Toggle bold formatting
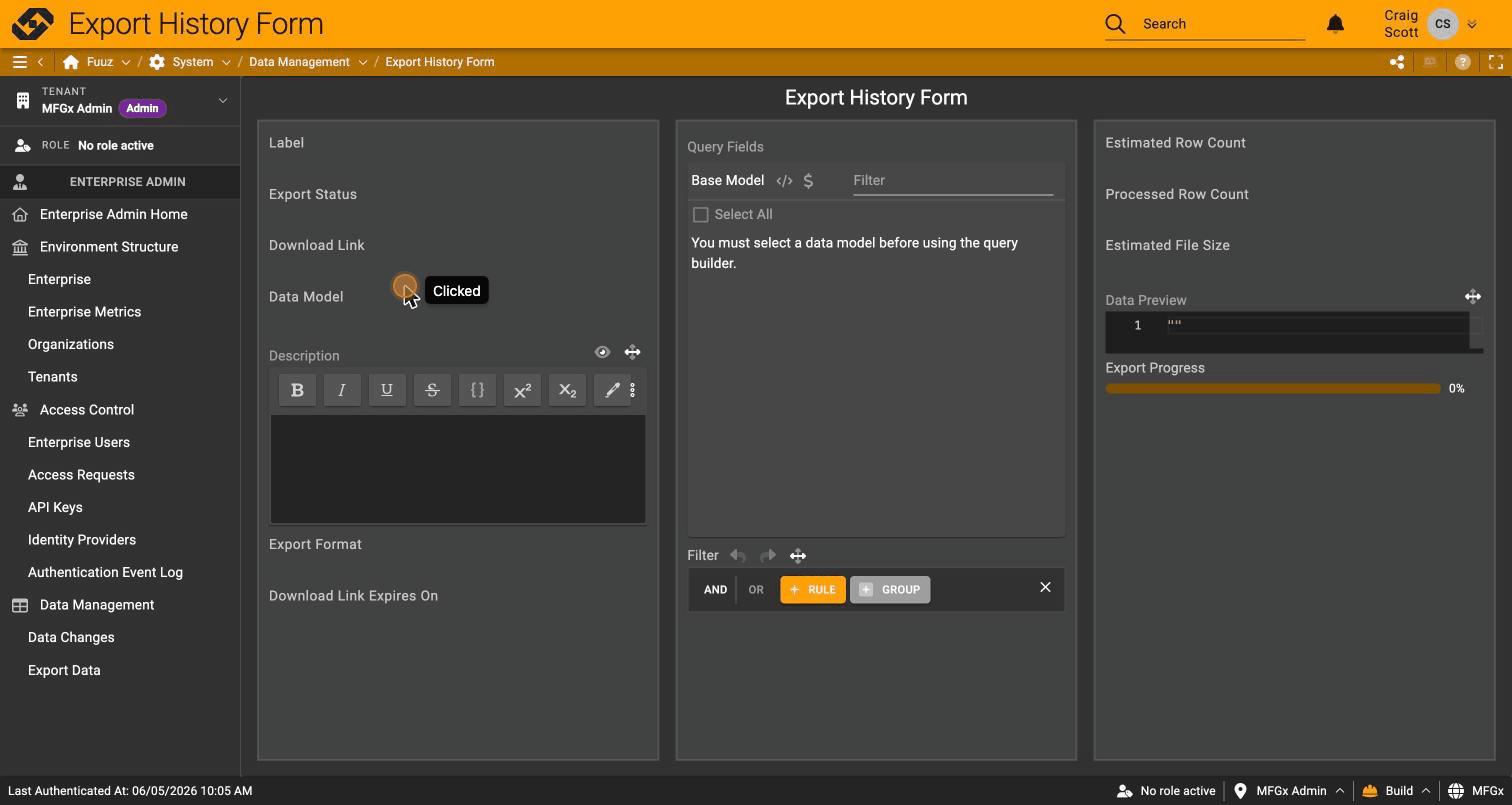 [297, 390]
